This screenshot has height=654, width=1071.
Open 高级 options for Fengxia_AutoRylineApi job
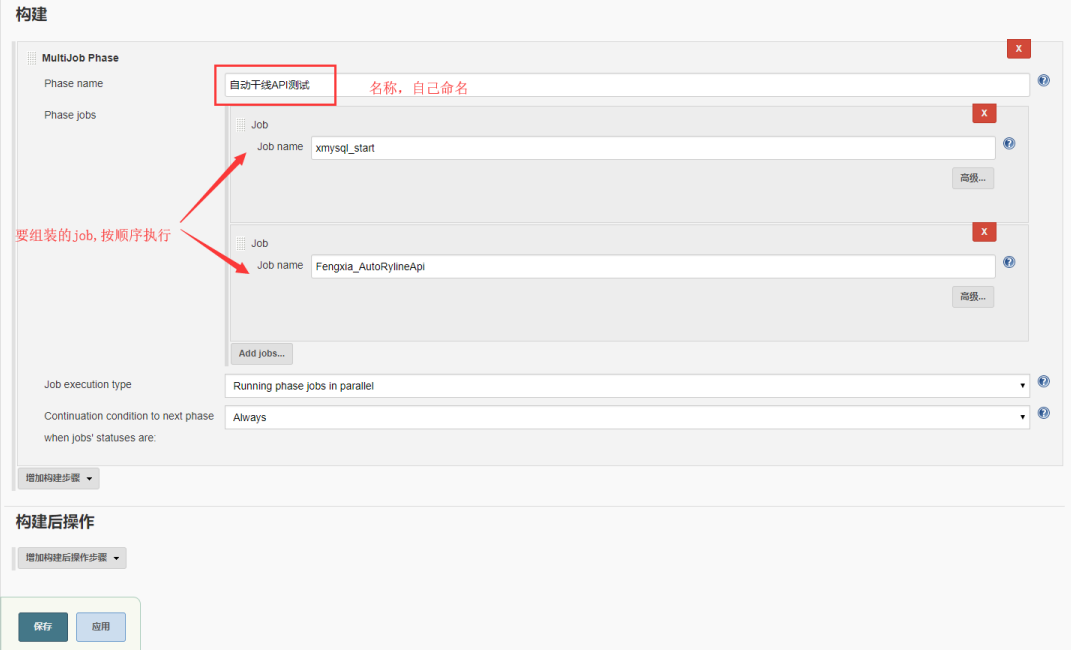[973, 297]
